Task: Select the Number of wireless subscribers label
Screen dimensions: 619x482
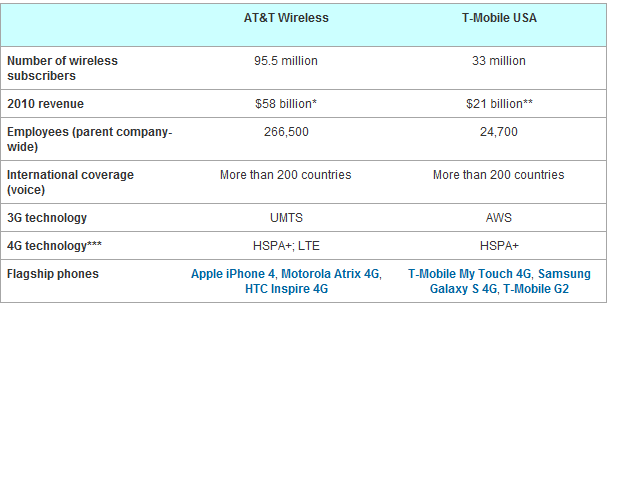Action: [x=62, y=68]
